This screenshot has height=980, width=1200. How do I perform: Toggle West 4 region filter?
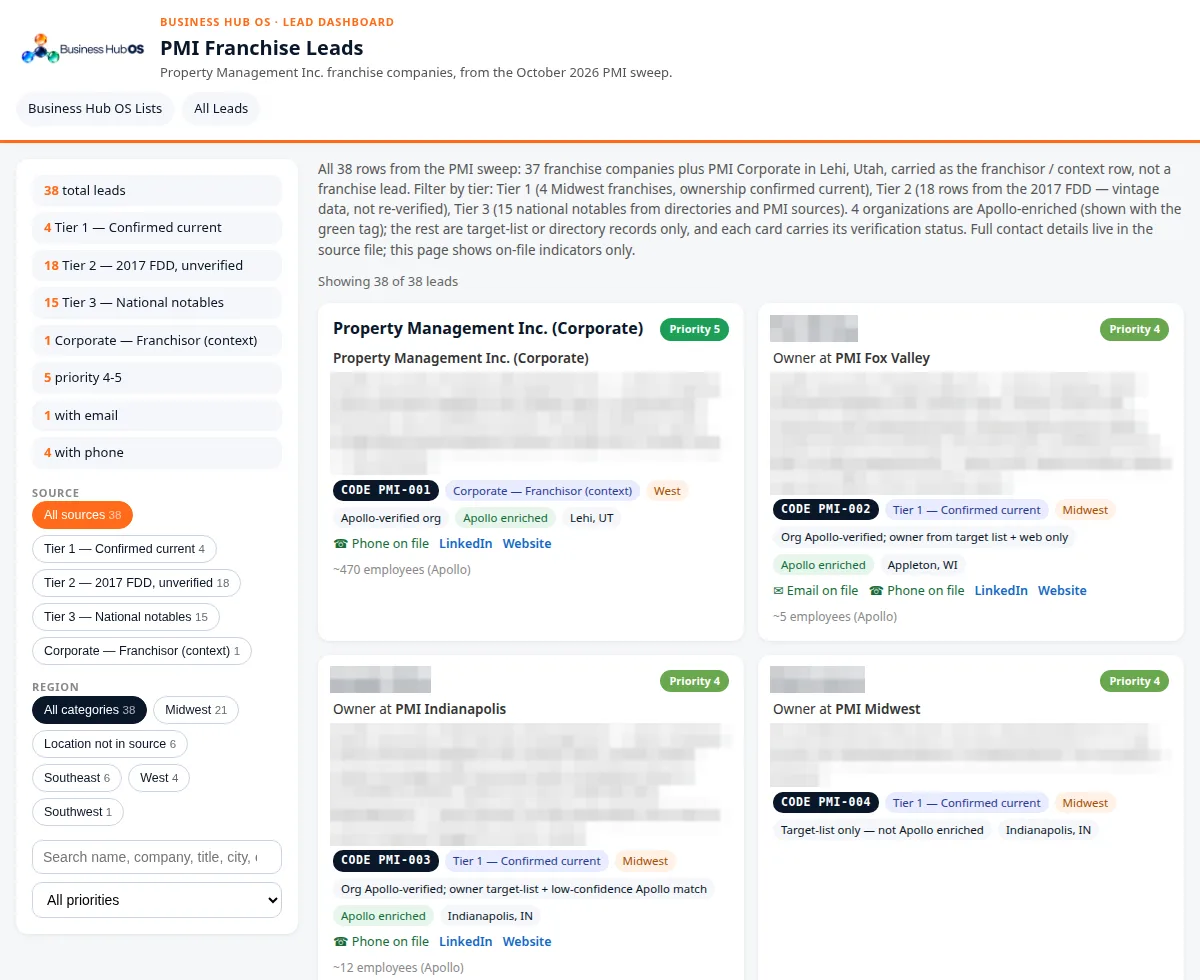[159, 778]
